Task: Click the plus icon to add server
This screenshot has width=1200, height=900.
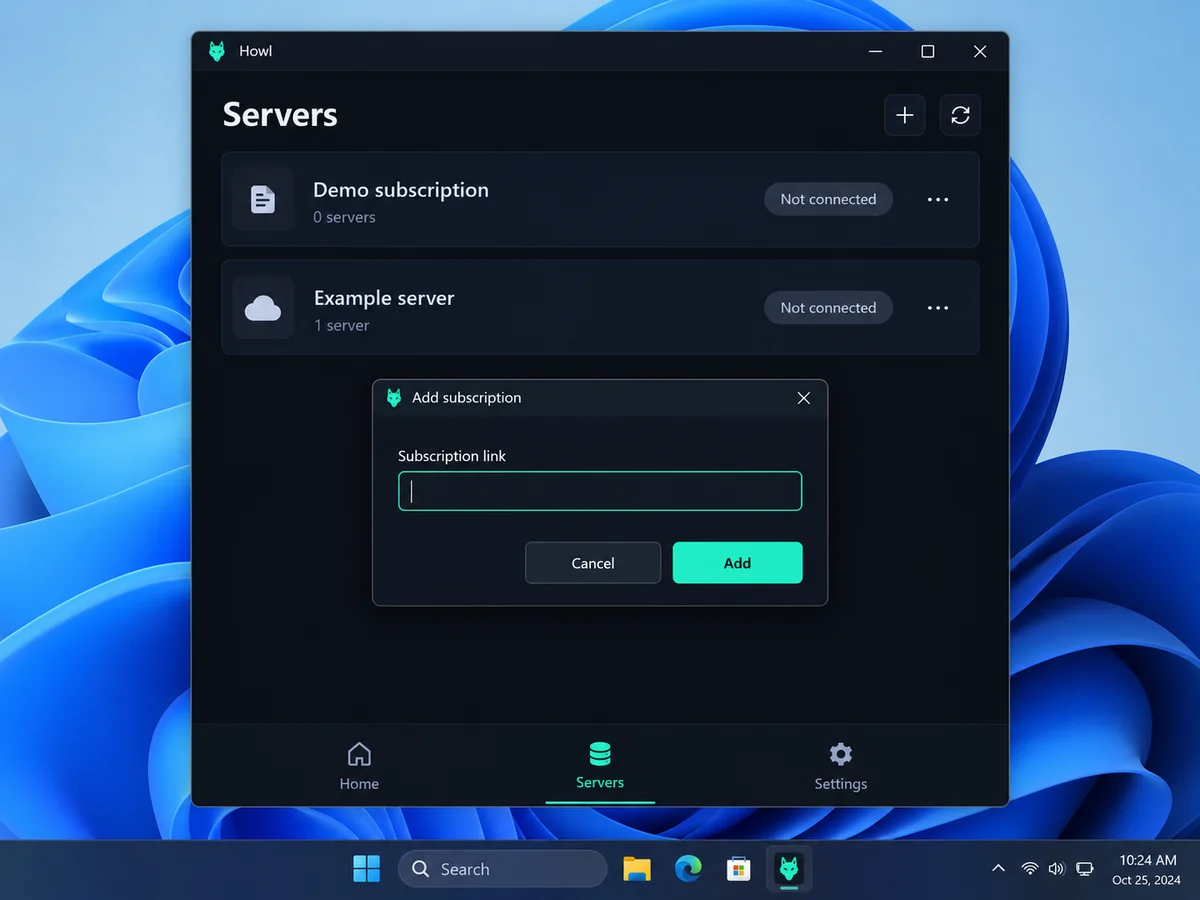Action: pos(905,115)
